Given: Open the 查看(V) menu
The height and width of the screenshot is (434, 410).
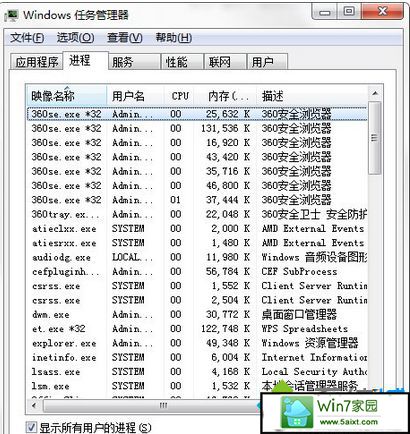Looking at the screenshot, I should point(125,37).
